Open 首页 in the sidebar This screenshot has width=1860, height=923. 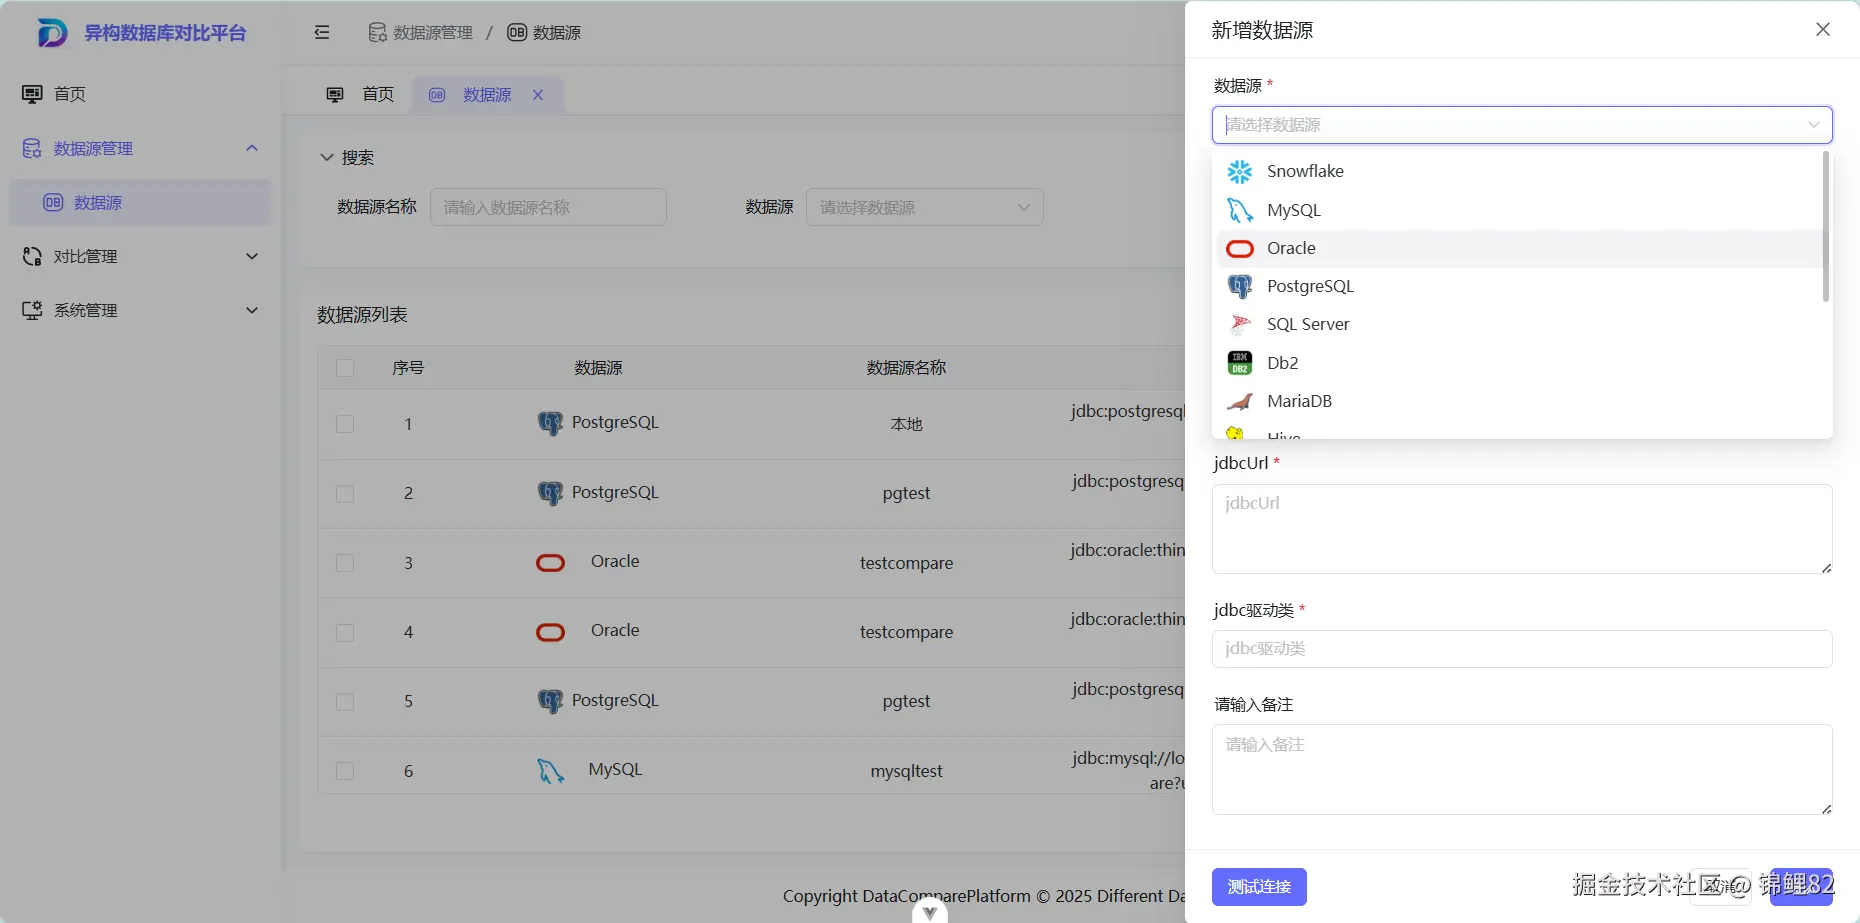pos(140,94)
